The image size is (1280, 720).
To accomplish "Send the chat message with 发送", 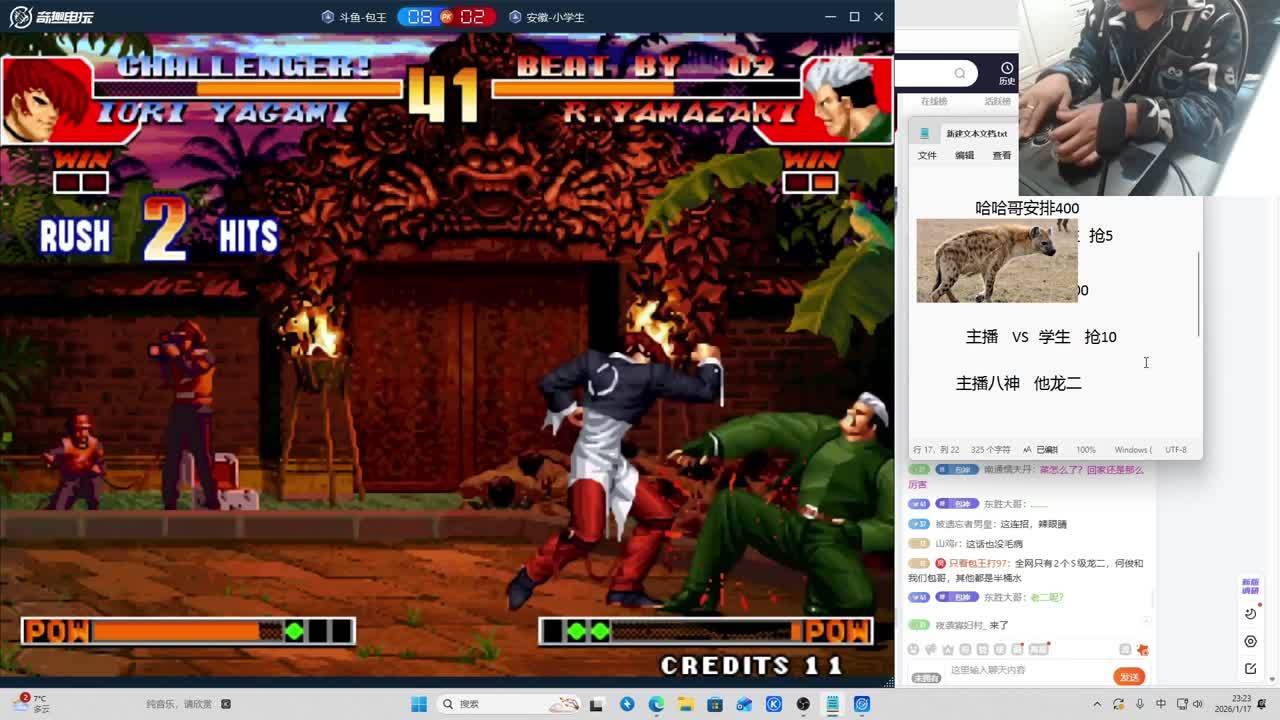I will (x=1129, y=677).
